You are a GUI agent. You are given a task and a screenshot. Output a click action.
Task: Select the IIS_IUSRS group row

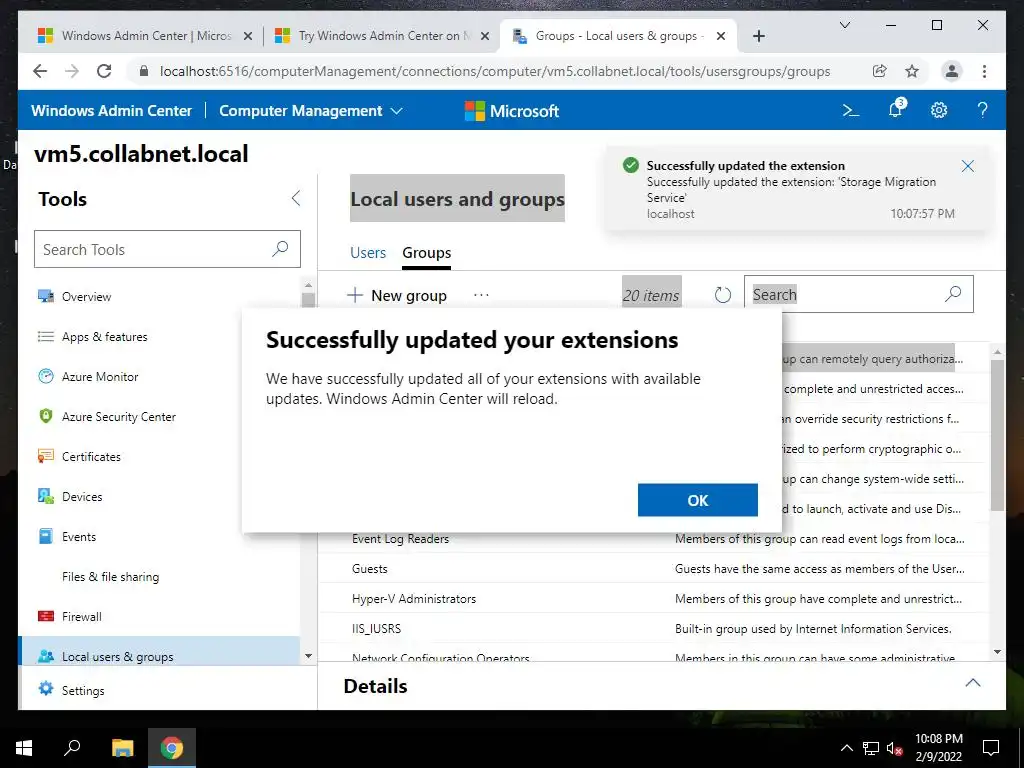[x=653, y=629]
